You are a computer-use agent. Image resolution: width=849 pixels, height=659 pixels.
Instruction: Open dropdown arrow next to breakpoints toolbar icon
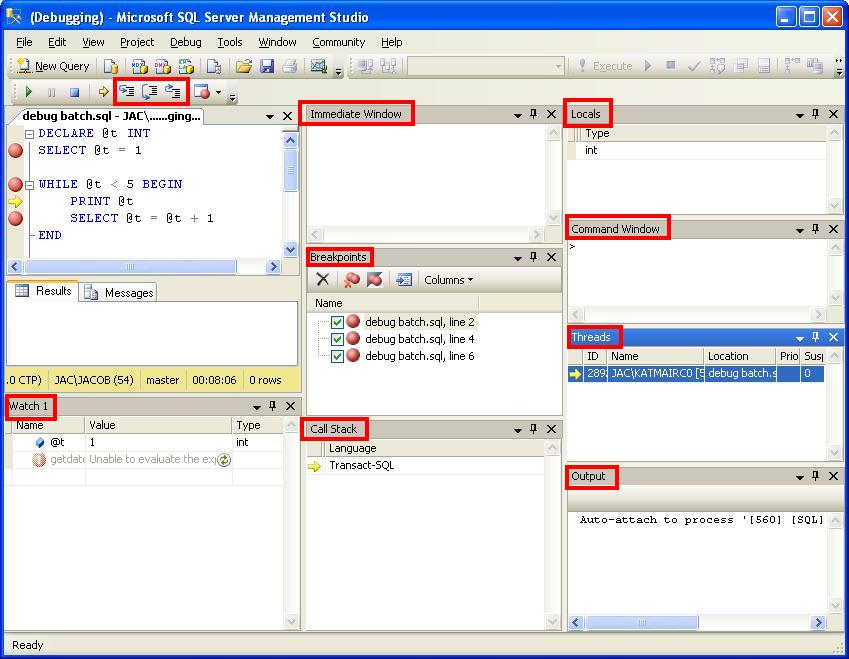tap(218, 92)
